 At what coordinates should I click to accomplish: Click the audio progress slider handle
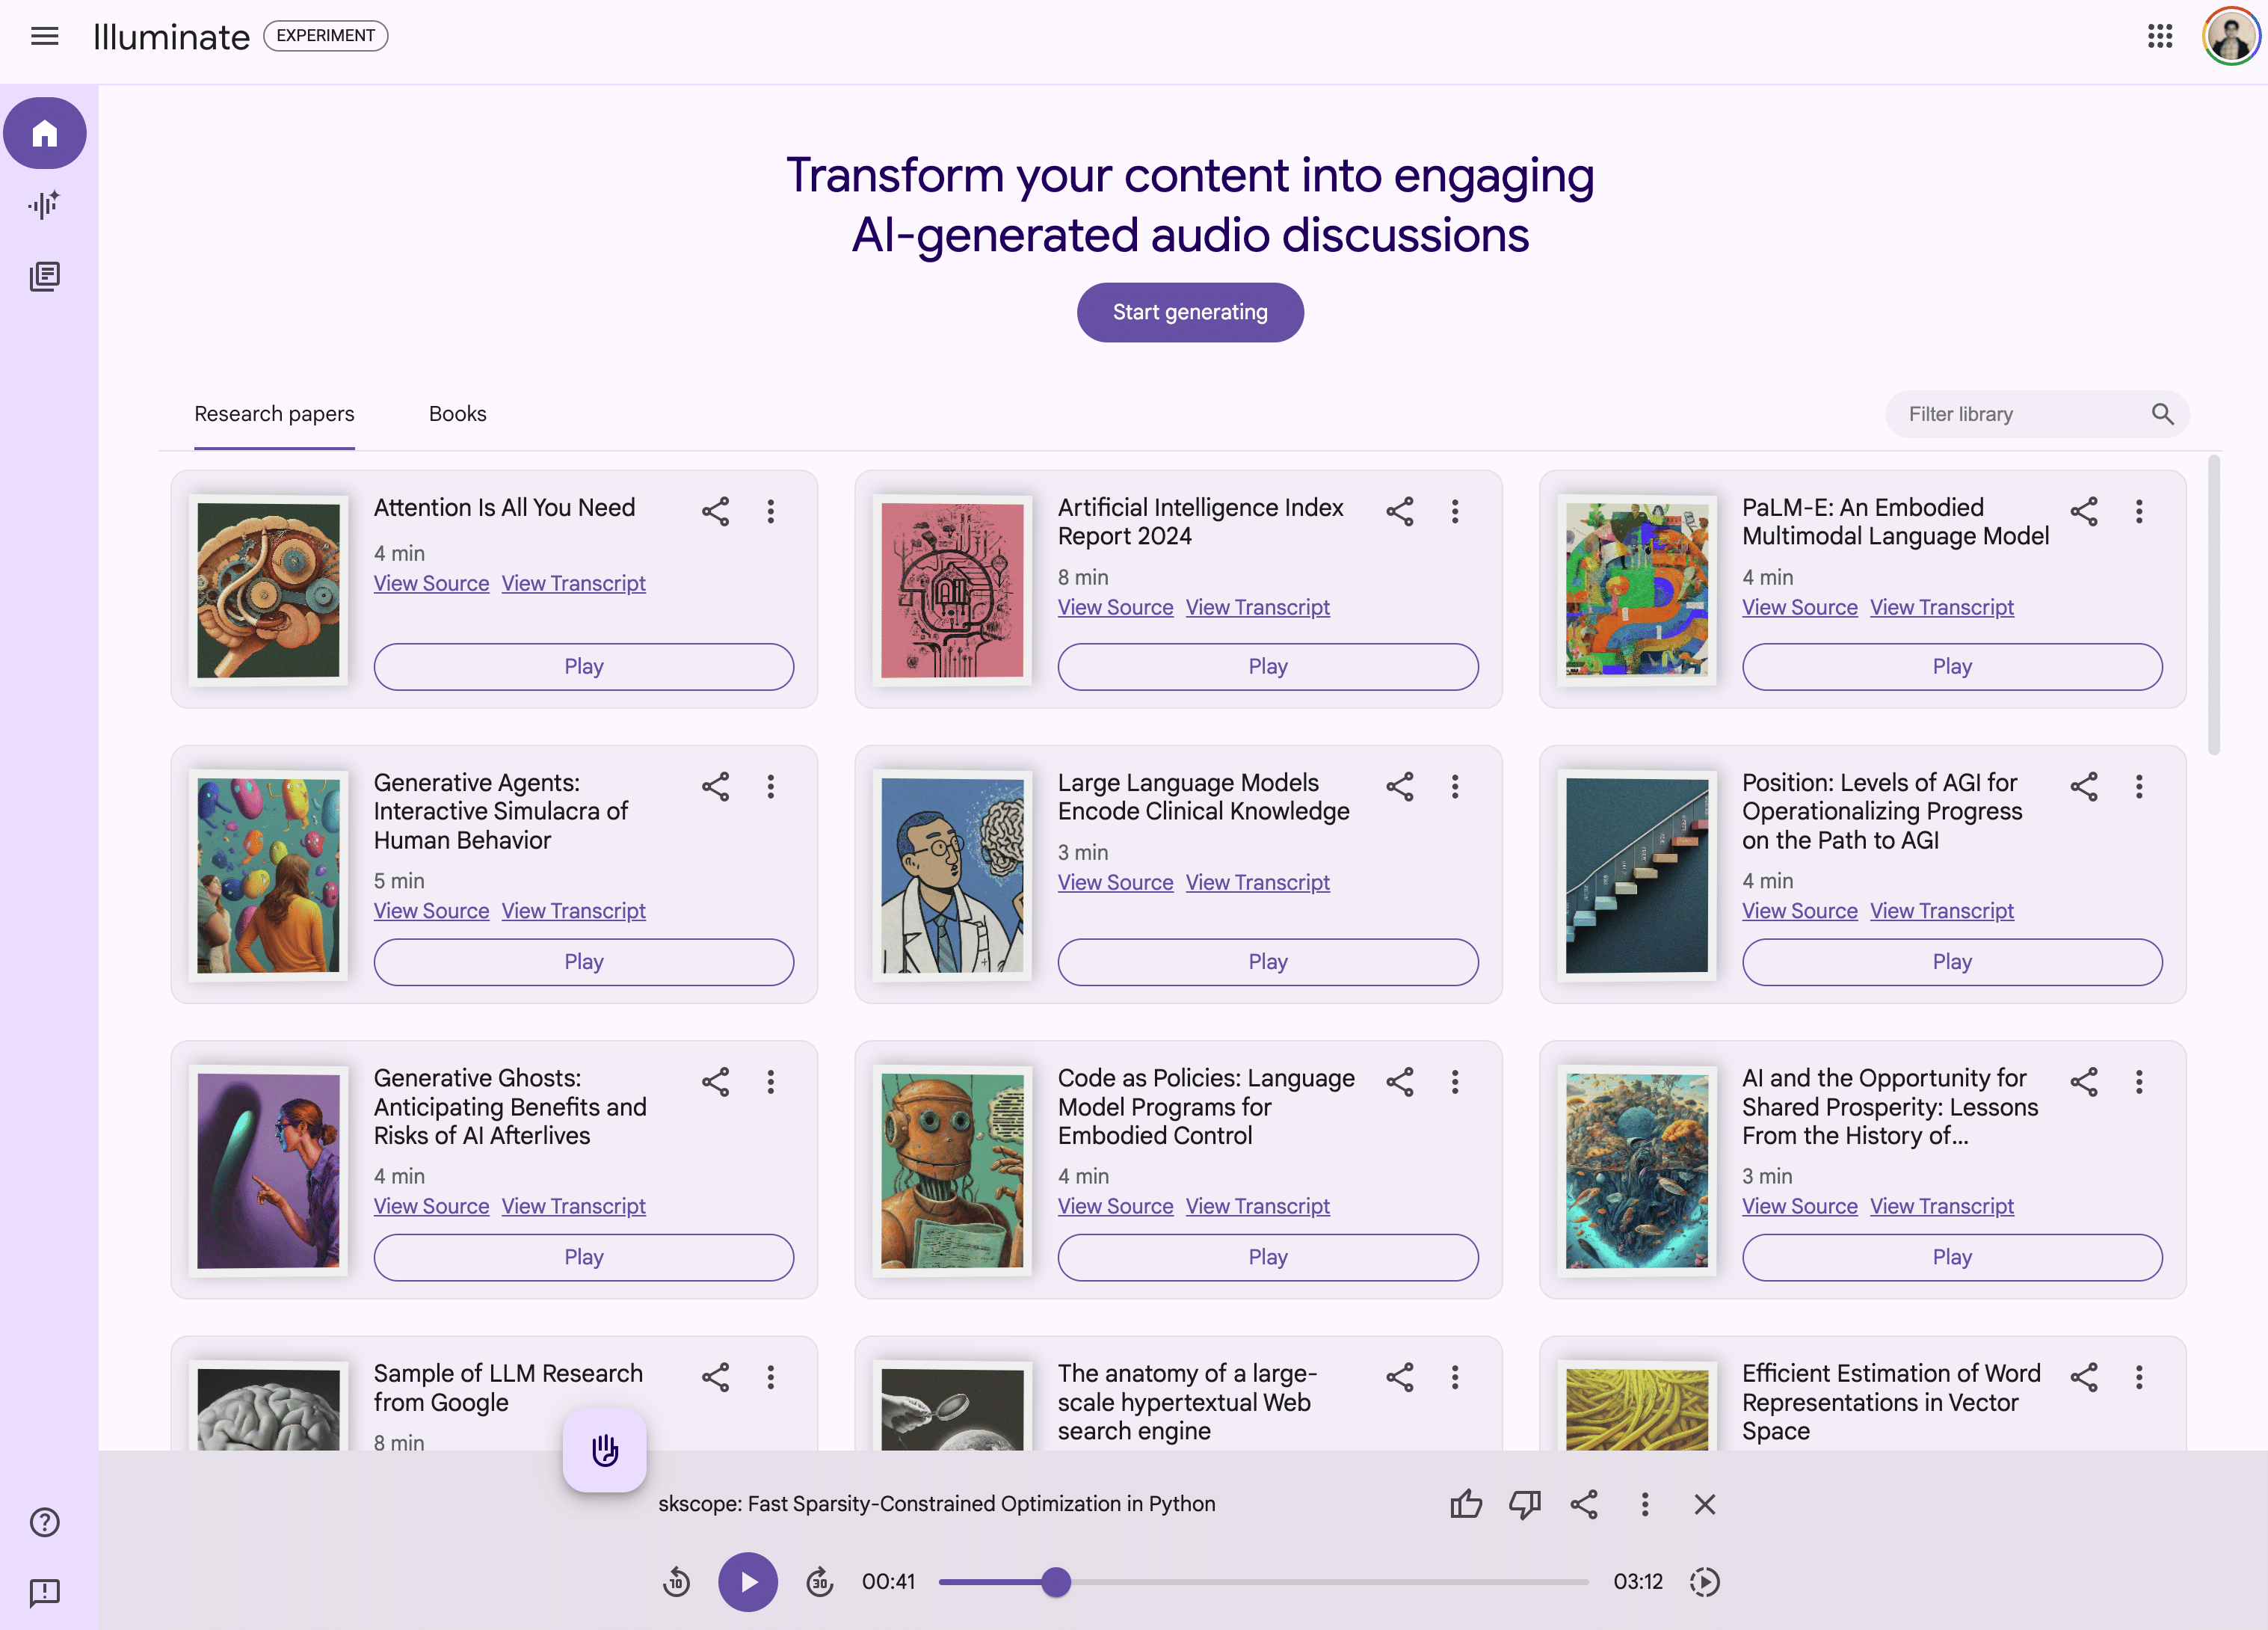[1056, 1582]
